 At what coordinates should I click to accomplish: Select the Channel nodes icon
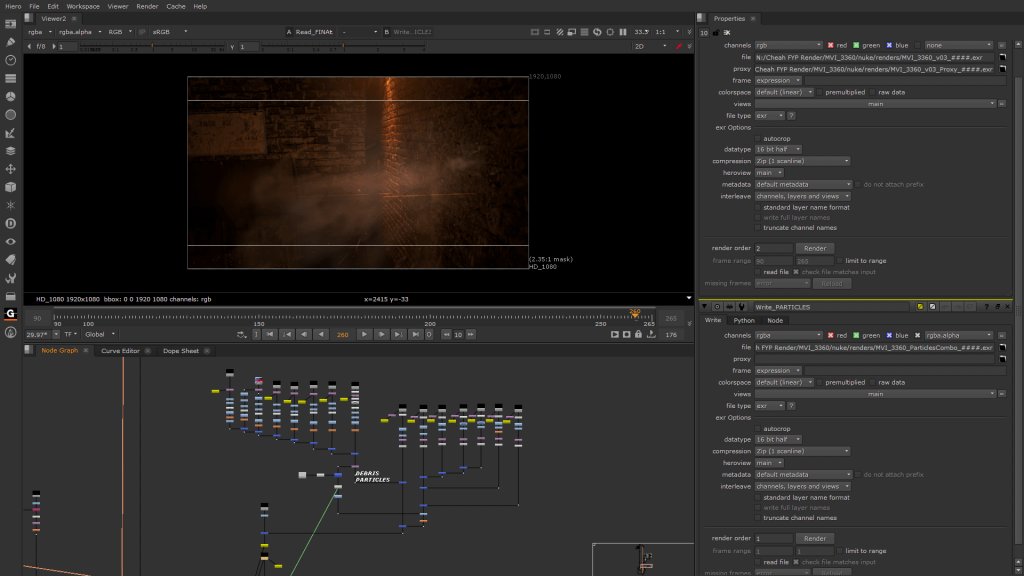pyautogui.click(x=9, y=76)
